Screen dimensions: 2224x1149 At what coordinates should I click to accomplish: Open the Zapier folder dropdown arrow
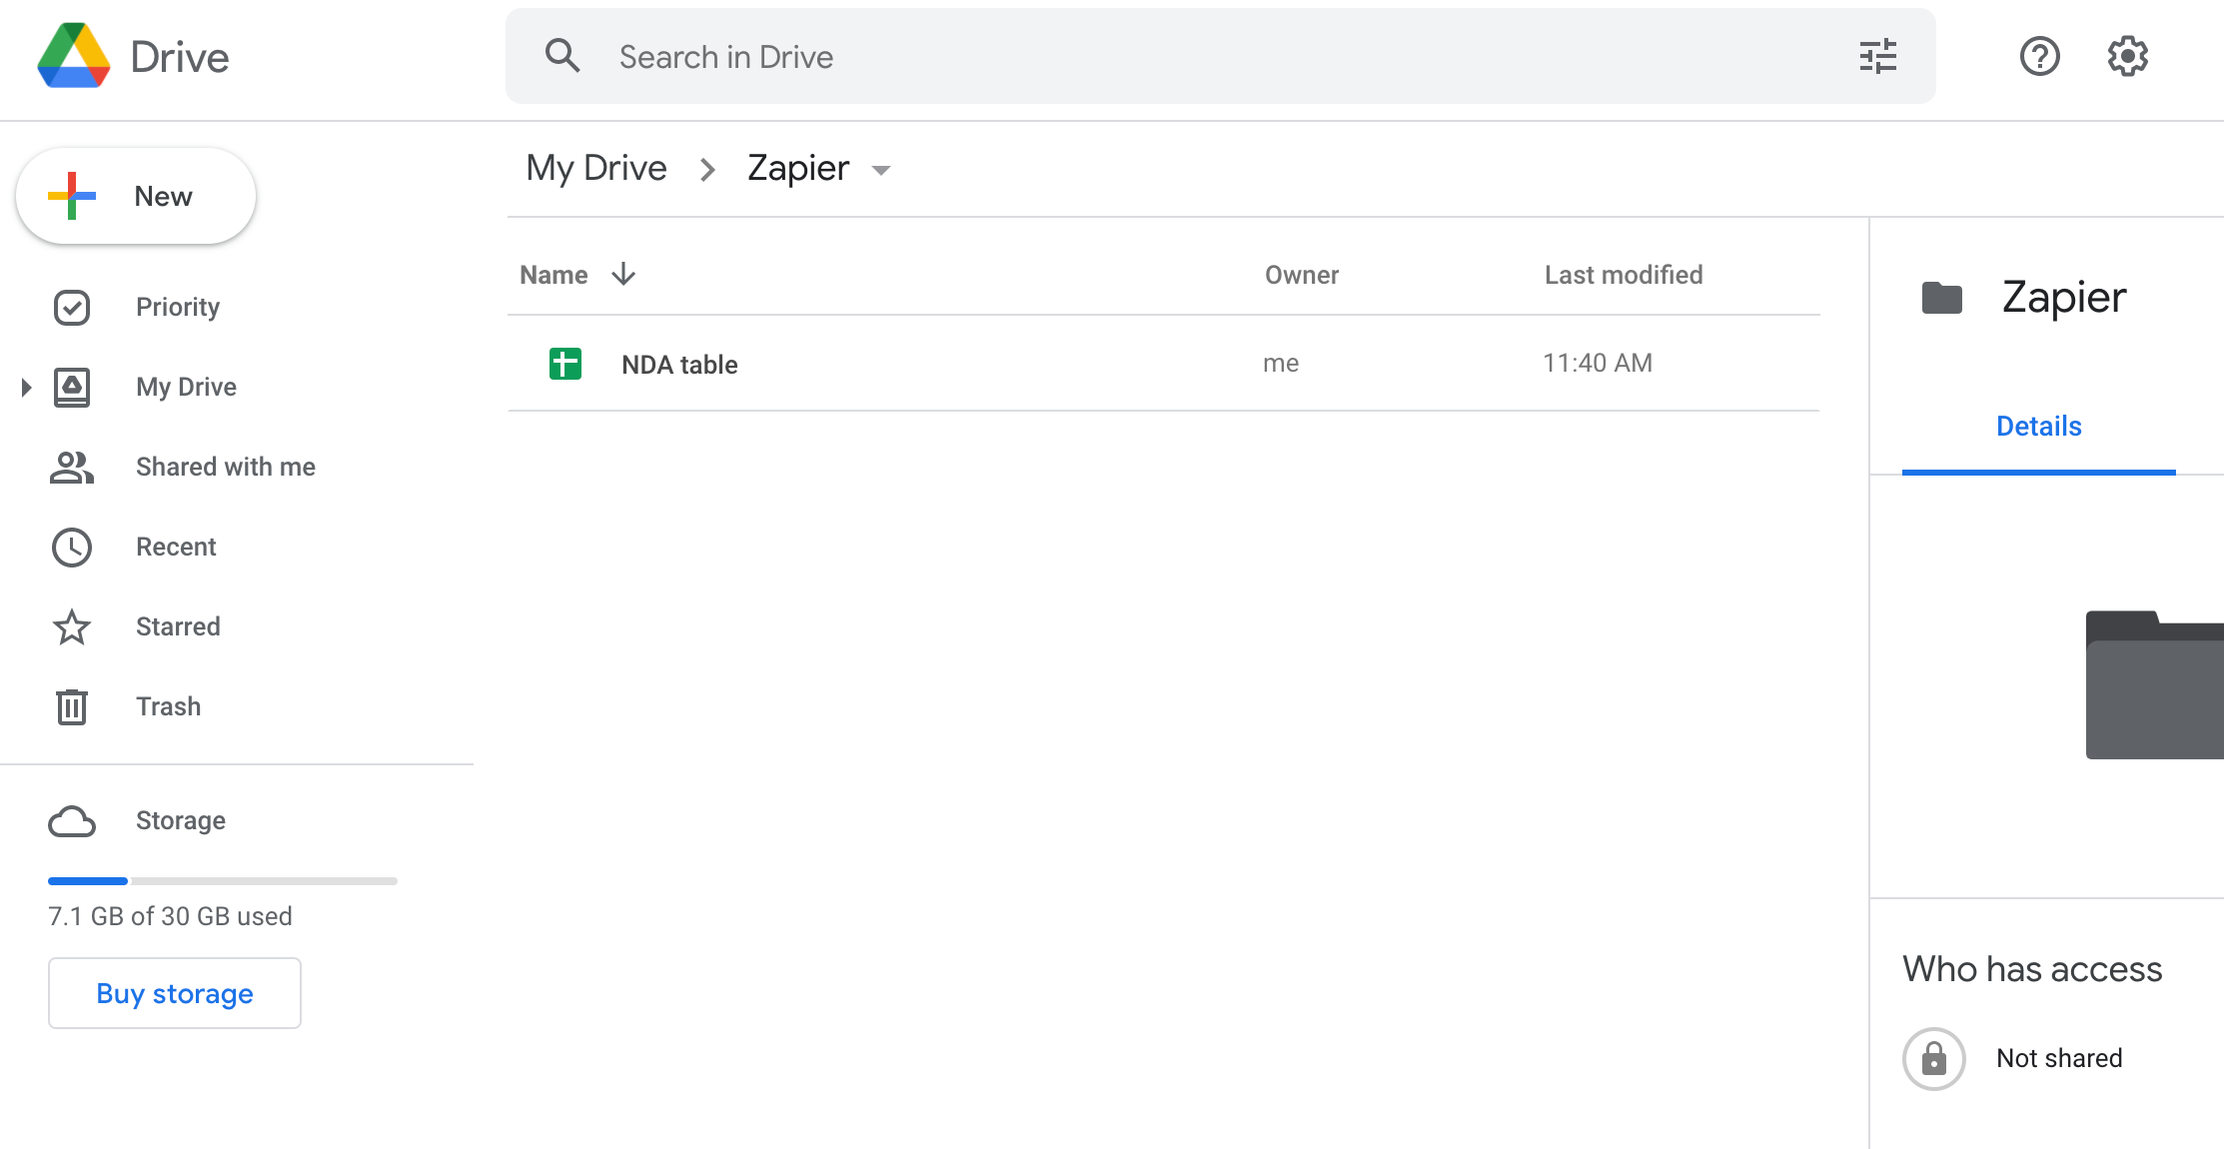(x=880, y=170)
